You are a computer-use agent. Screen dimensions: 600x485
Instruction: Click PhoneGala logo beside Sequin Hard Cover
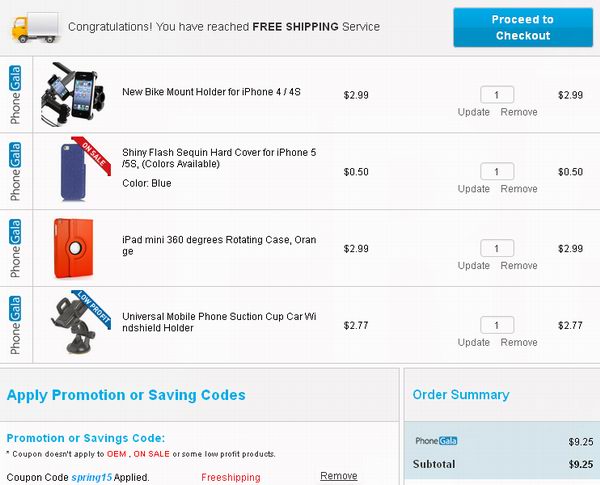[15, 171]
